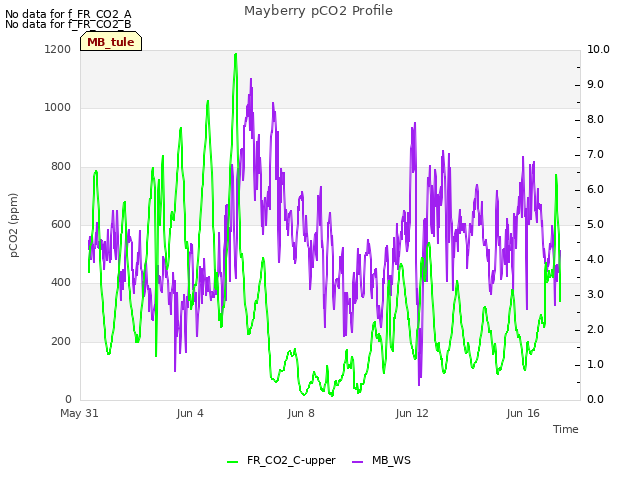Click the Jun 16 date tick label
The height and width of the screenshot is (480, 640).
[x=523, y=413]
